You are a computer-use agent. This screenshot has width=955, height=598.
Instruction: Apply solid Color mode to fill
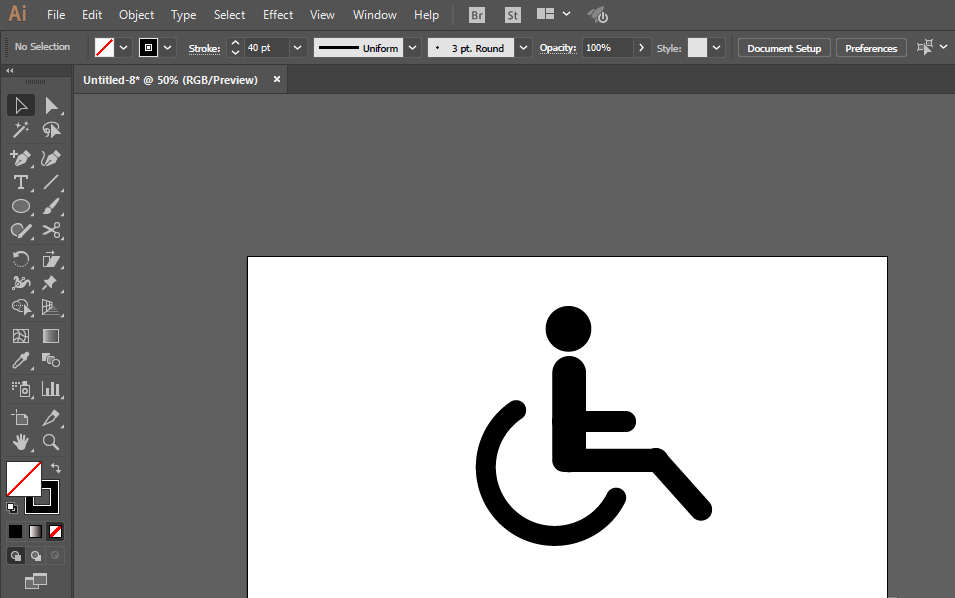coord(15,532)
